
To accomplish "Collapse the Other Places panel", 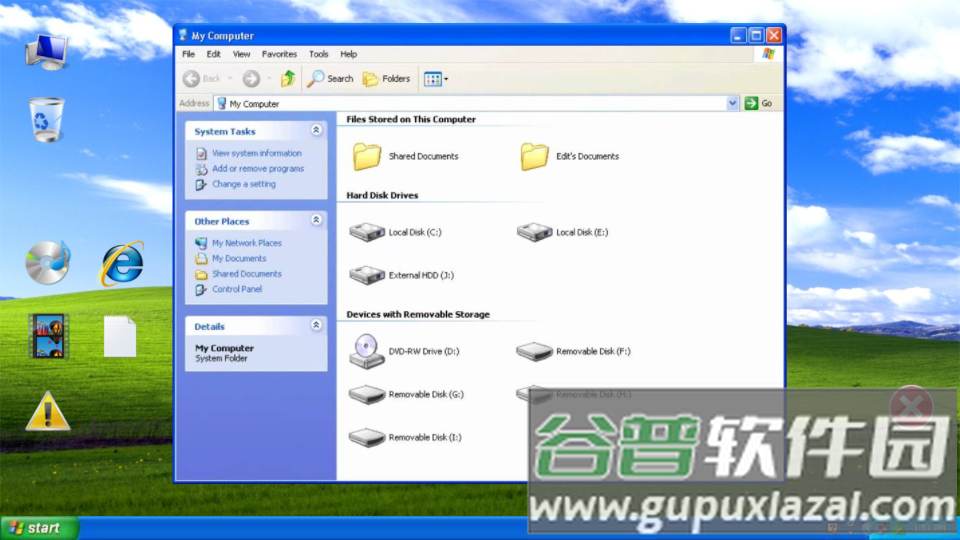I will click(x=316, y=221).
